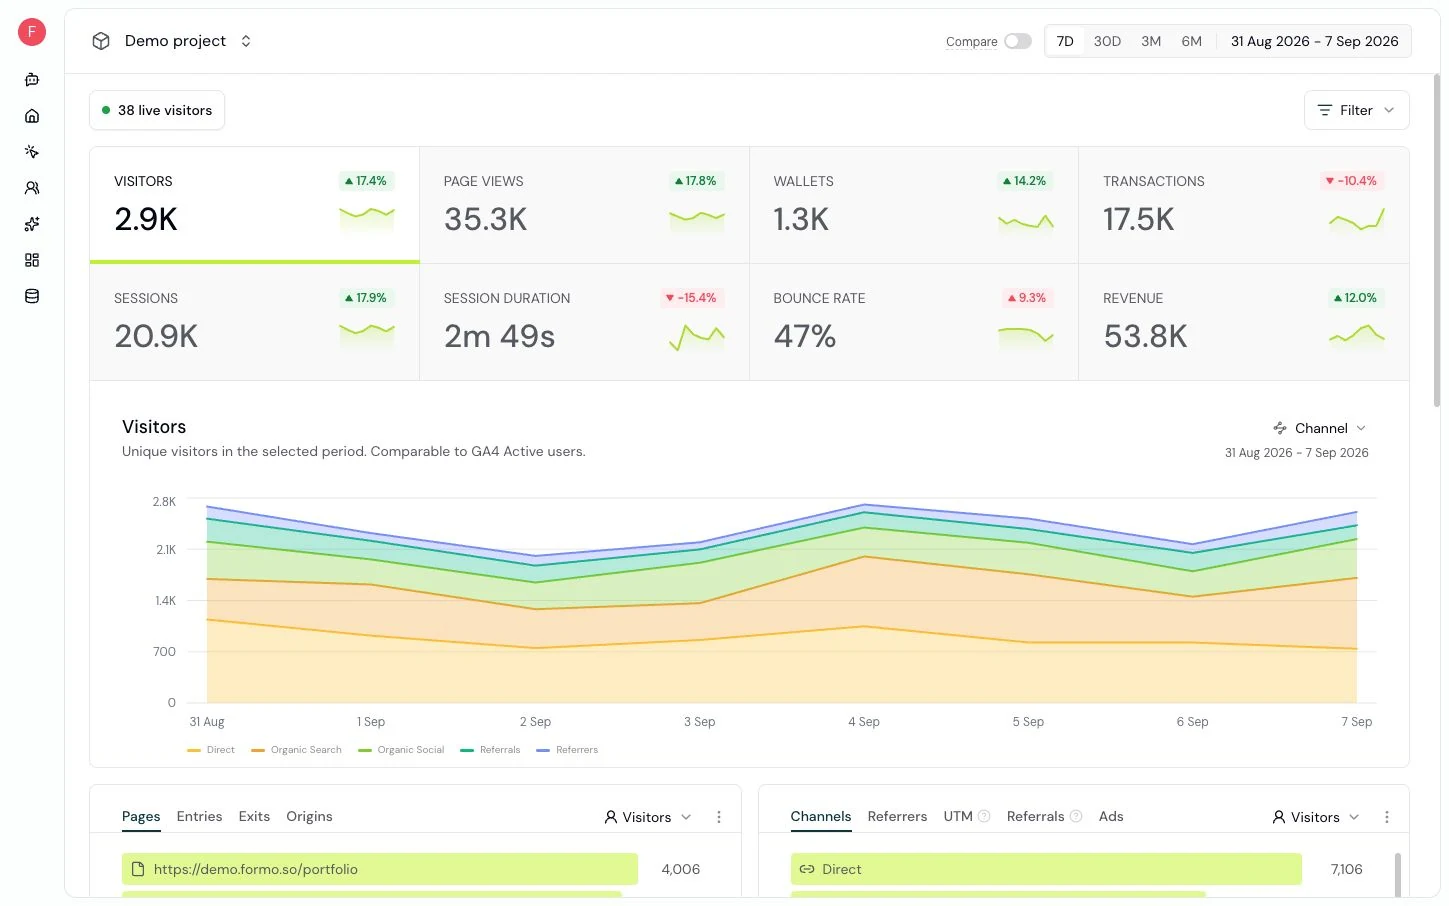1449x906 pixels.
Task: Open the user avatar labeled F
Action: pos(32,32)
